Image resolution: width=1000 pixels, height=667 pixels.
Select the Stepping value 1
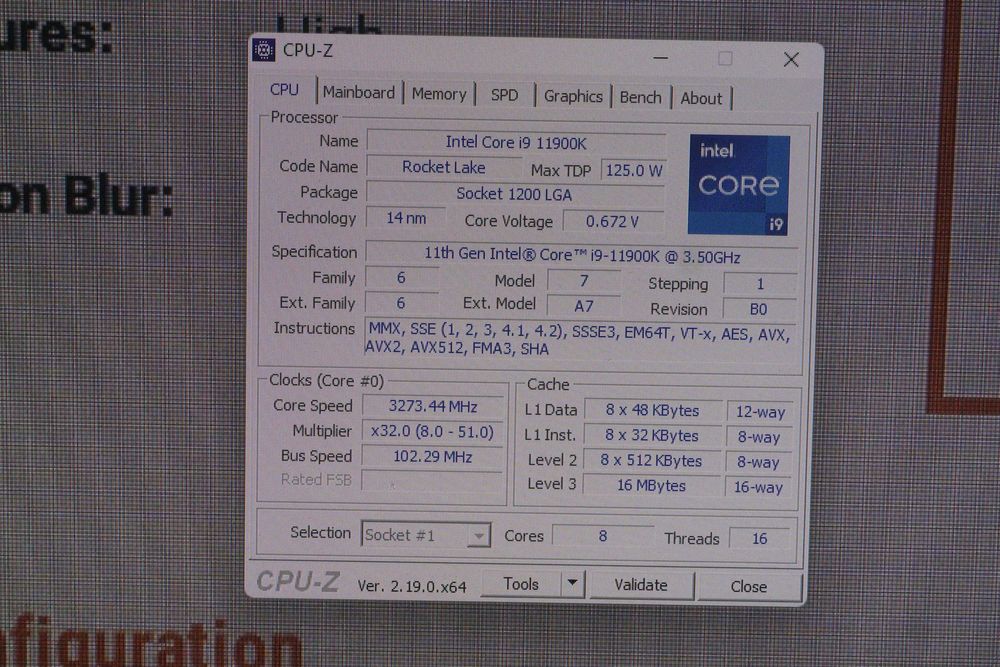(760, 284)
